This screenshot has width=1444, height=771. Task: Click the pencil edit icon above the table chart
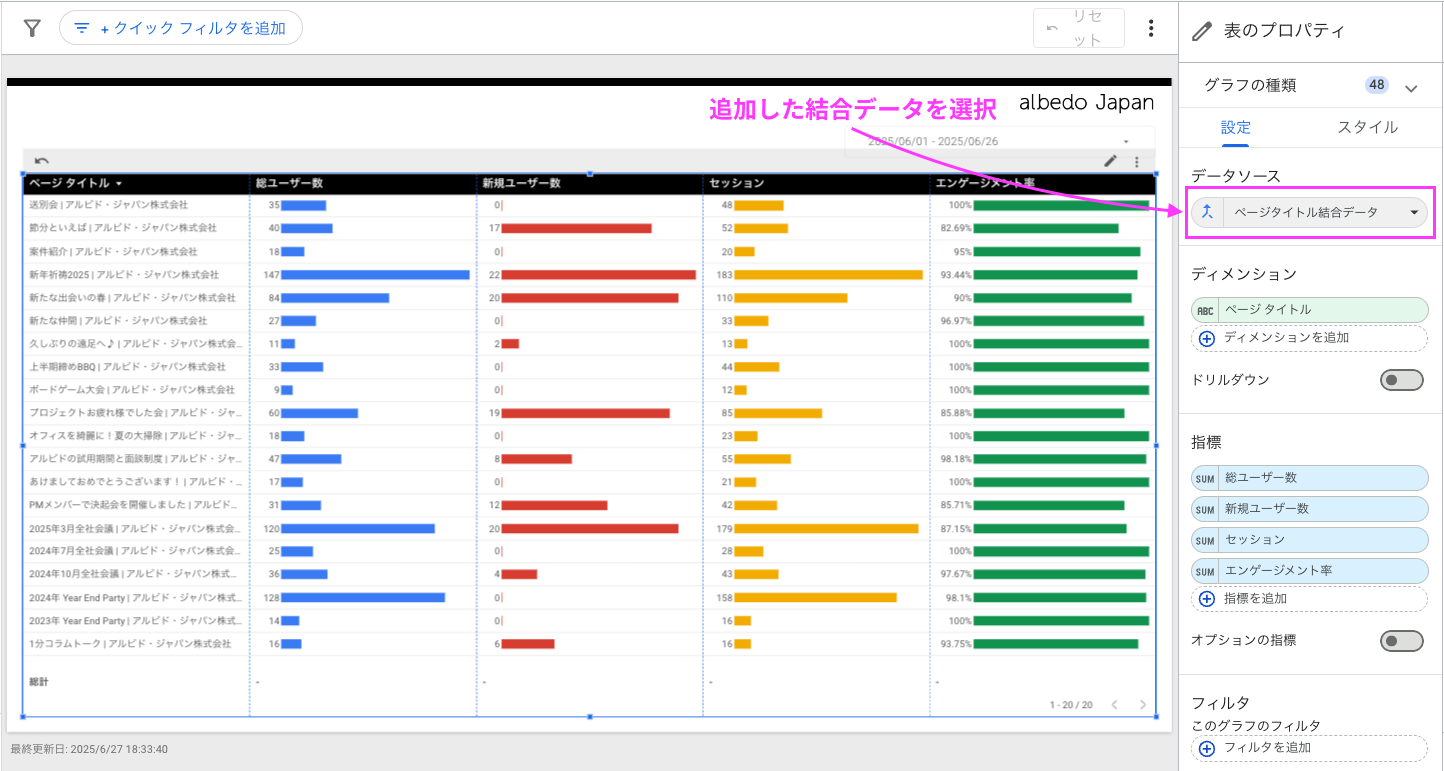pos(1111,161)
